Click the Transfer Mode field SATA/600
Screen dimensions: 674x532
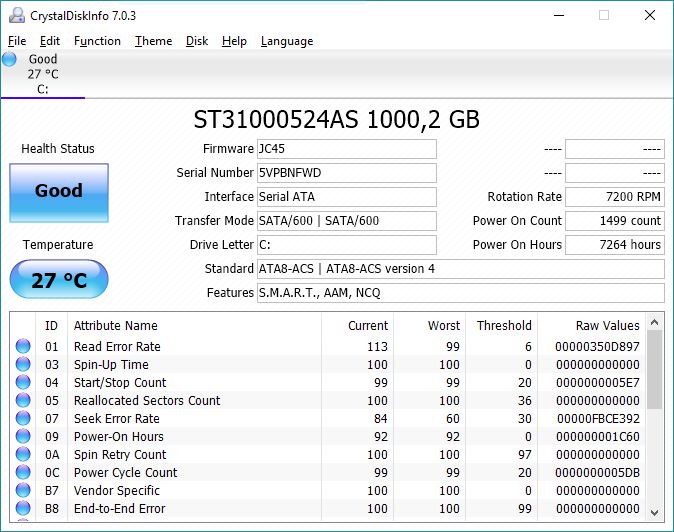click(x=347, y=221)
